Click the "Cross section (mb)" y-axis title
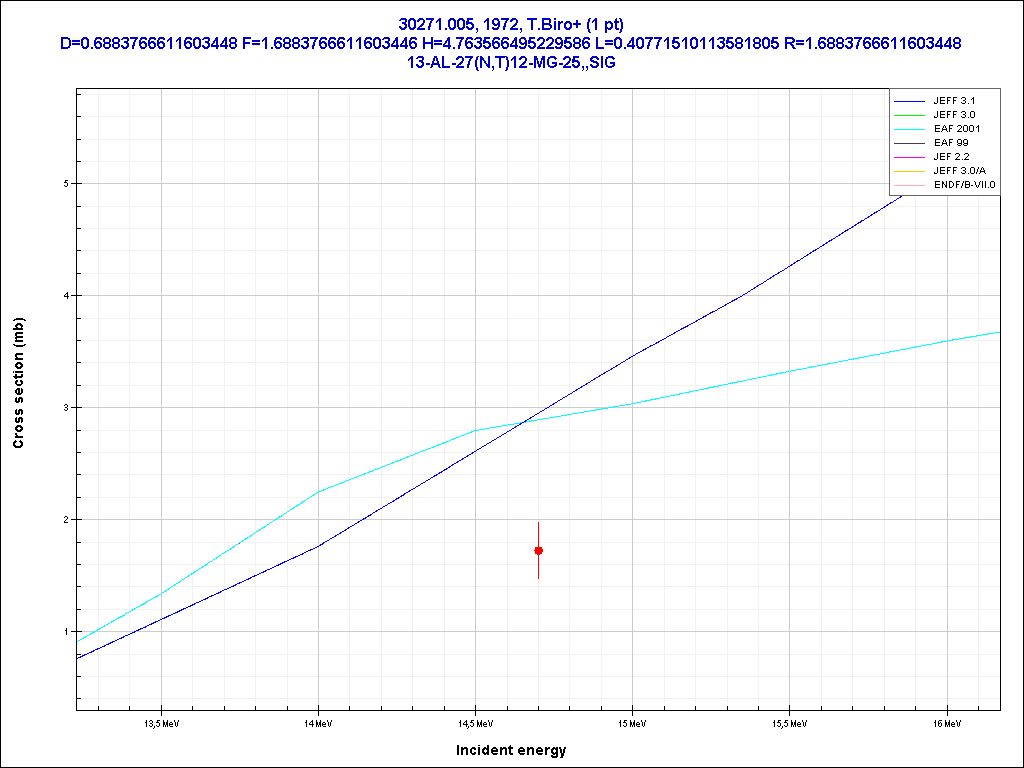 pos(19,383)
